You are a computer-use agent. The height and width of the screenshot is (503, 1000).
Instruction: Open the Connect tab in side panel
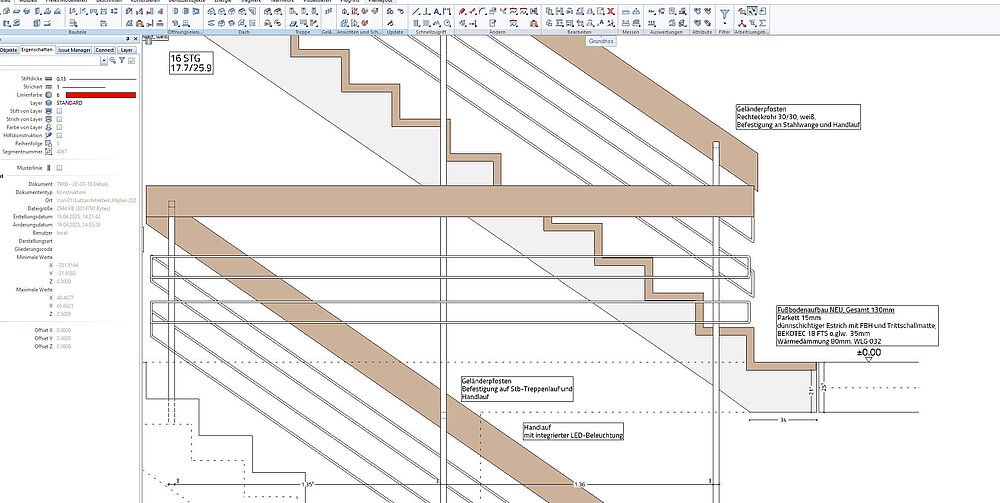coord(104,49)
